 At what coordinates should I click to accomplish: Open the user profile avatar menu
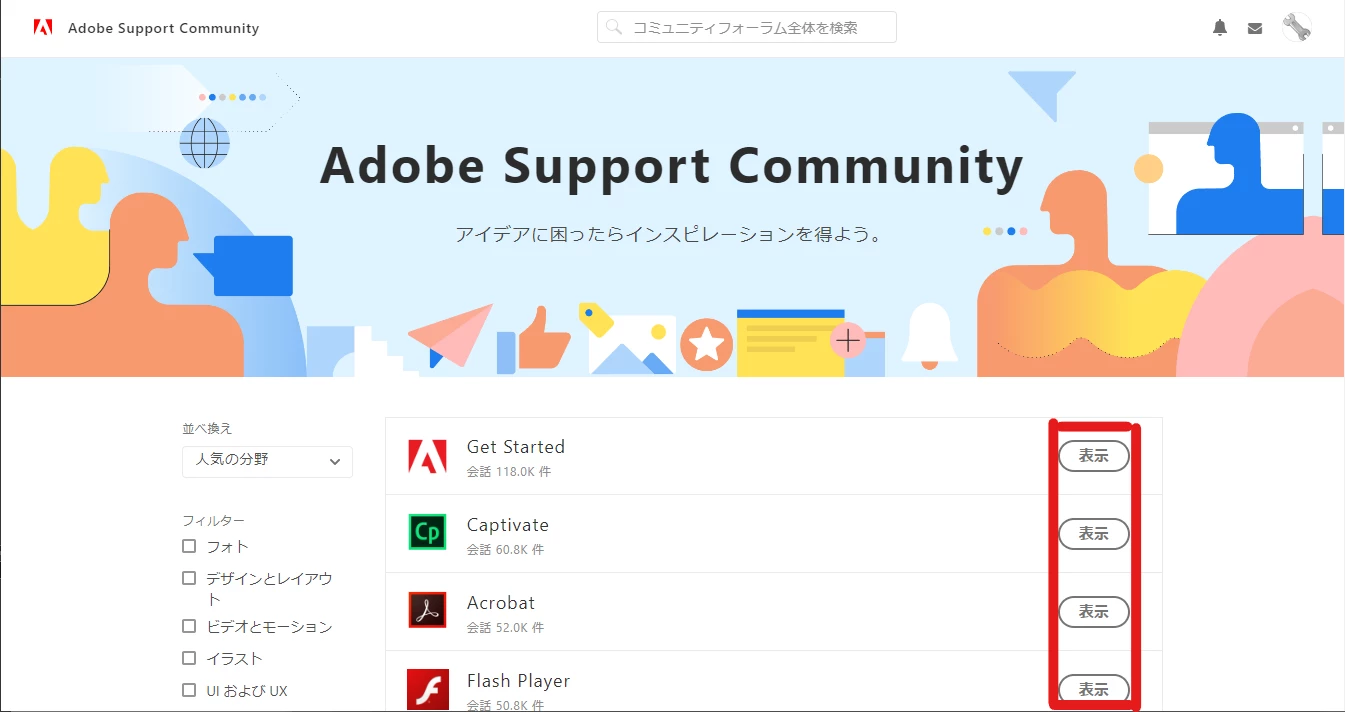pos(1296,27)
